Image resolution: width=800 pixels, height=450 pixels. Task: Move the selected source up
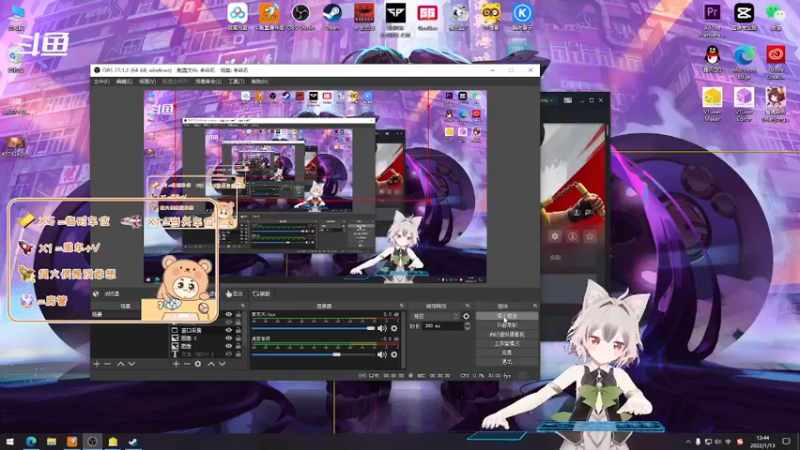(x=211, y=364)
